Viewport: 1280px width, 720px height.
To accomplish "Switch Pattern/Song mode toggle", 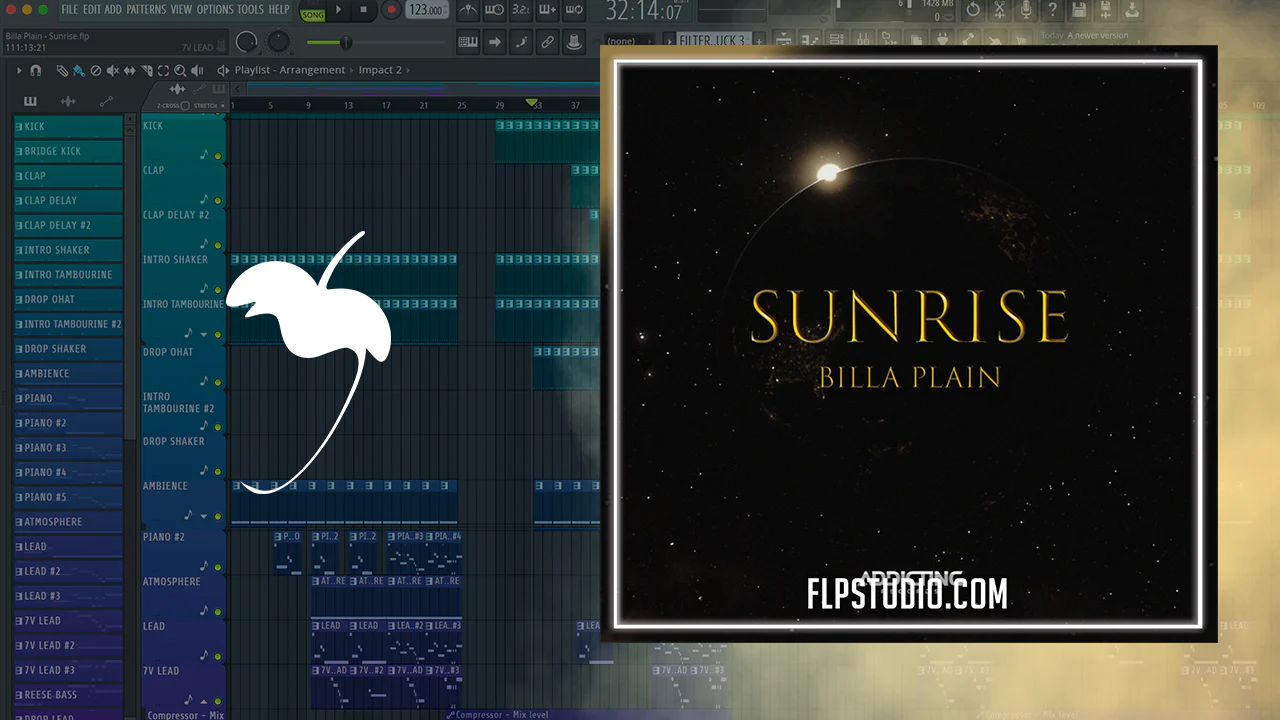I will click(x=313, y=10).
